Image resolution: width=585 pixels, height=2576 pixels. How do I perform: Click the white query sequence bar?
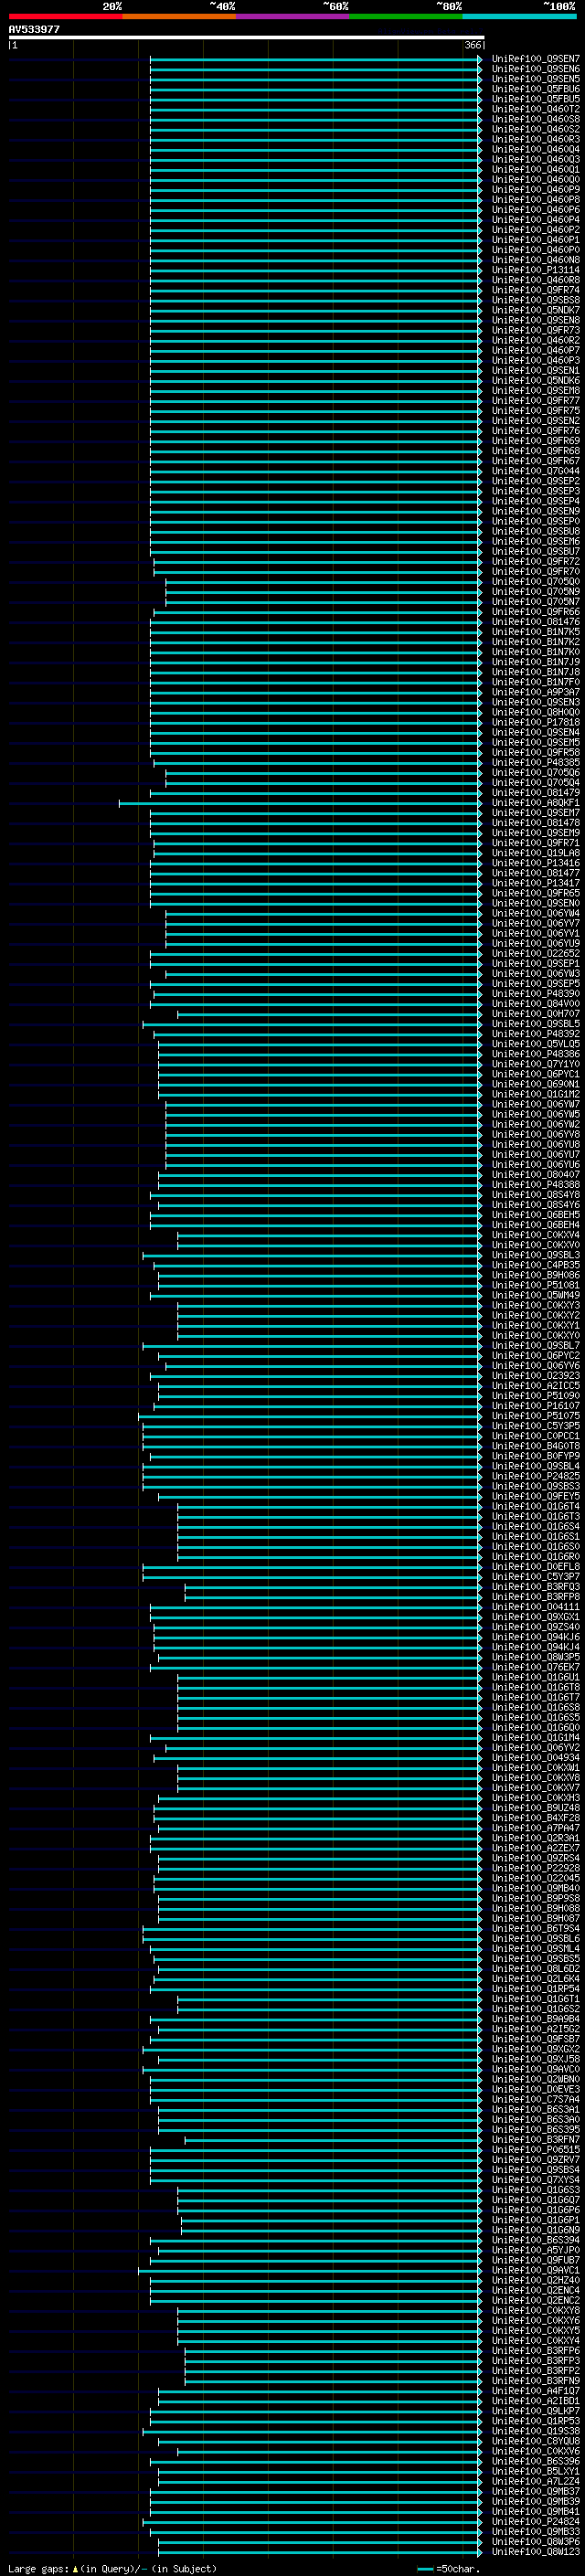[x=246, y=38]
